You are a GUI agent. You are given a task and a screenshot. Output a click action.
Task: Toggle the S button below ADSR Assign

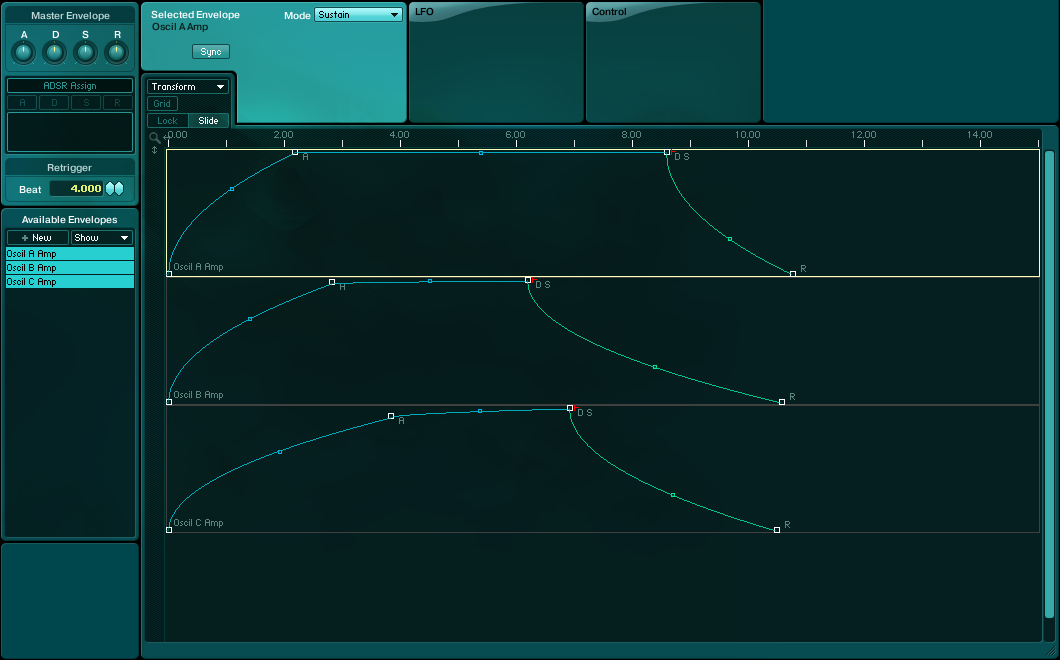[x=86, y=103]
